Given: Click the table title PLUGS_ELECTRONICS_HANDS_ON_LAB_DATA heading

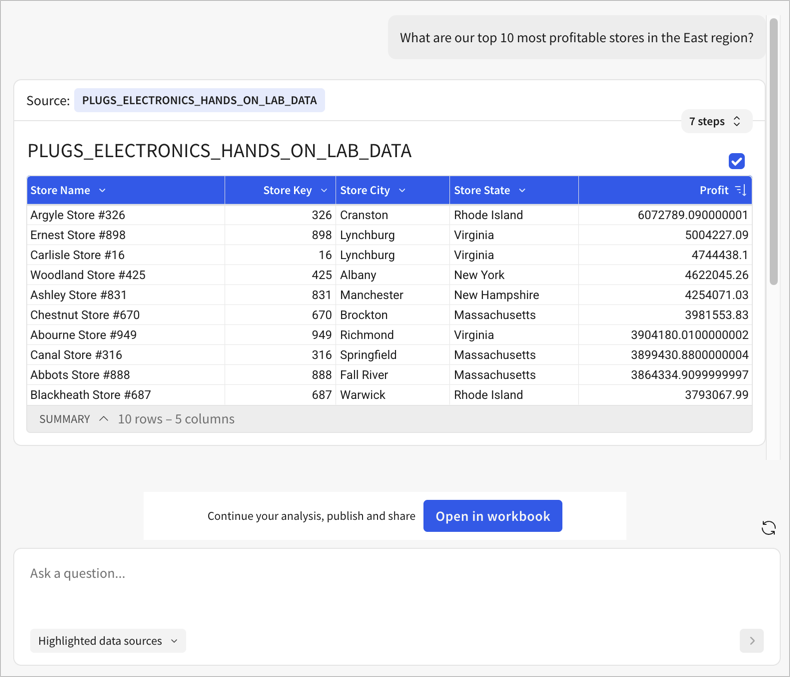Looking at the screenshot, I should [220, 151].
